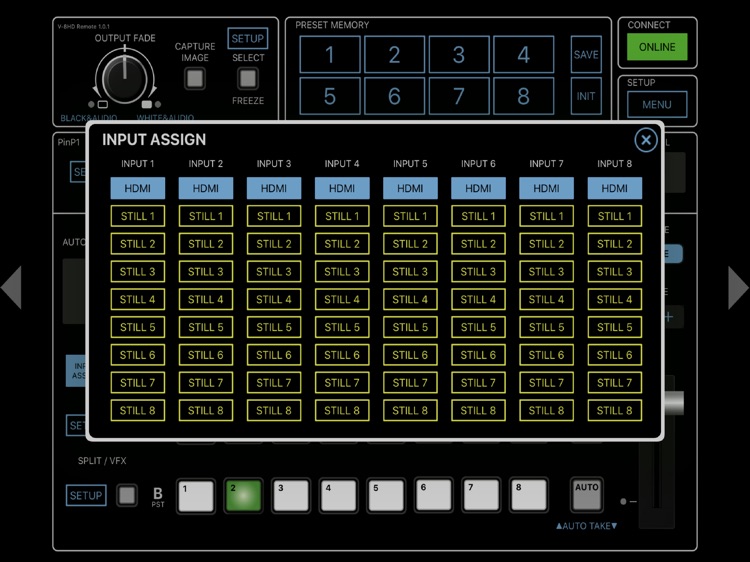Toggle the ONLINE connect button
The width and height of the screenshot is (750, 562).
[x=657, y=47]
